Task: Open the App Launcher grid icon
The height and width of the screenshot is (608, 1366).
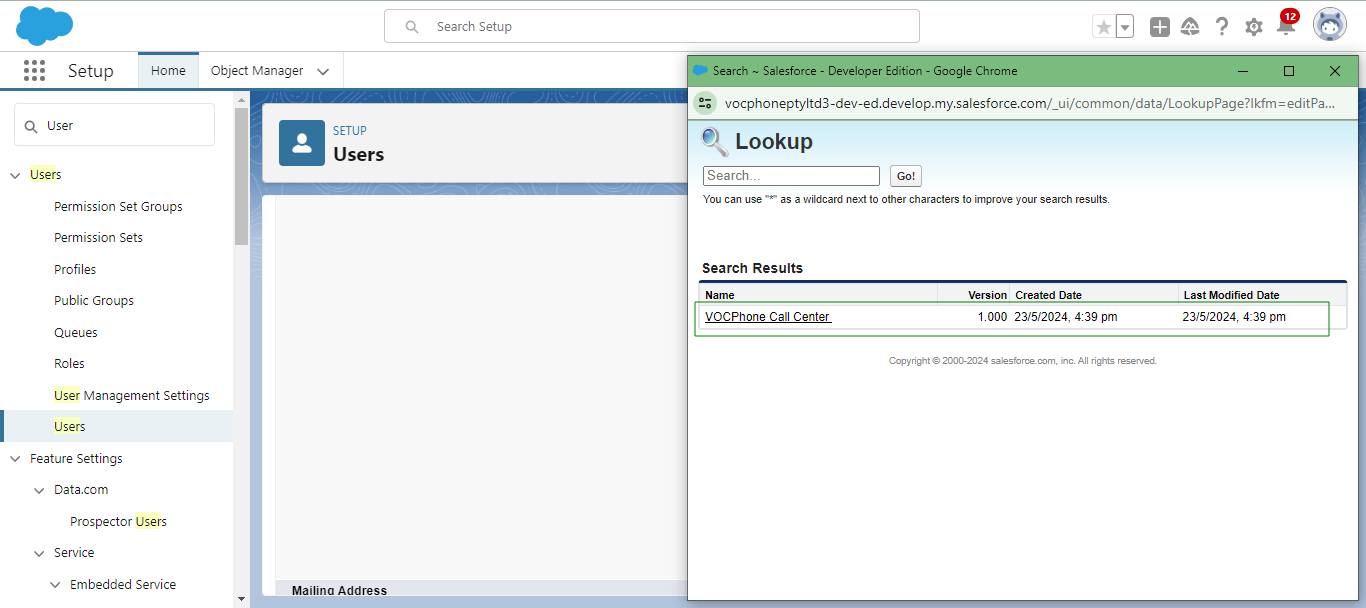Action: click(x=34, y=71)
